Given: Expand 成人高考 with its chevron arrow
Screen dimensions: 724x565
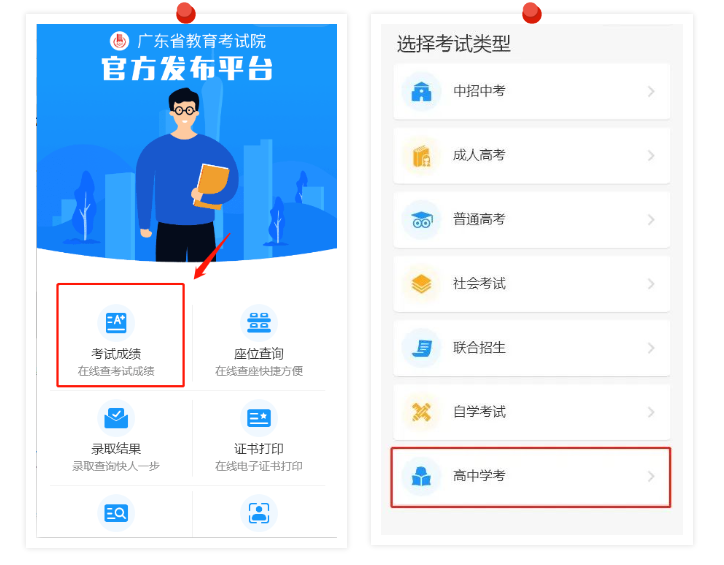Looking at the screenshot, I should point(651,156).
